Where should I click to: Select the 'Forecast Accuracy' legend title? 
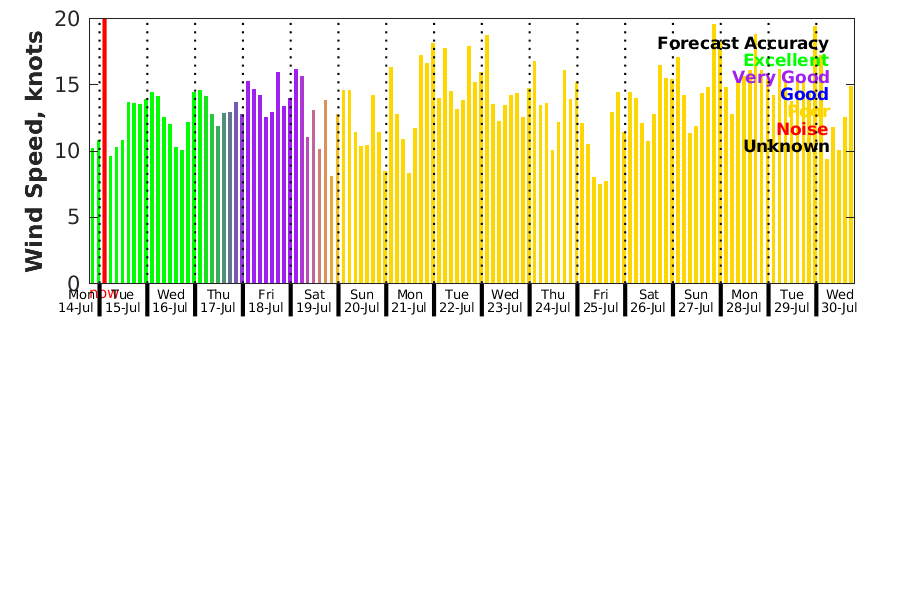[x=743, y=44]
